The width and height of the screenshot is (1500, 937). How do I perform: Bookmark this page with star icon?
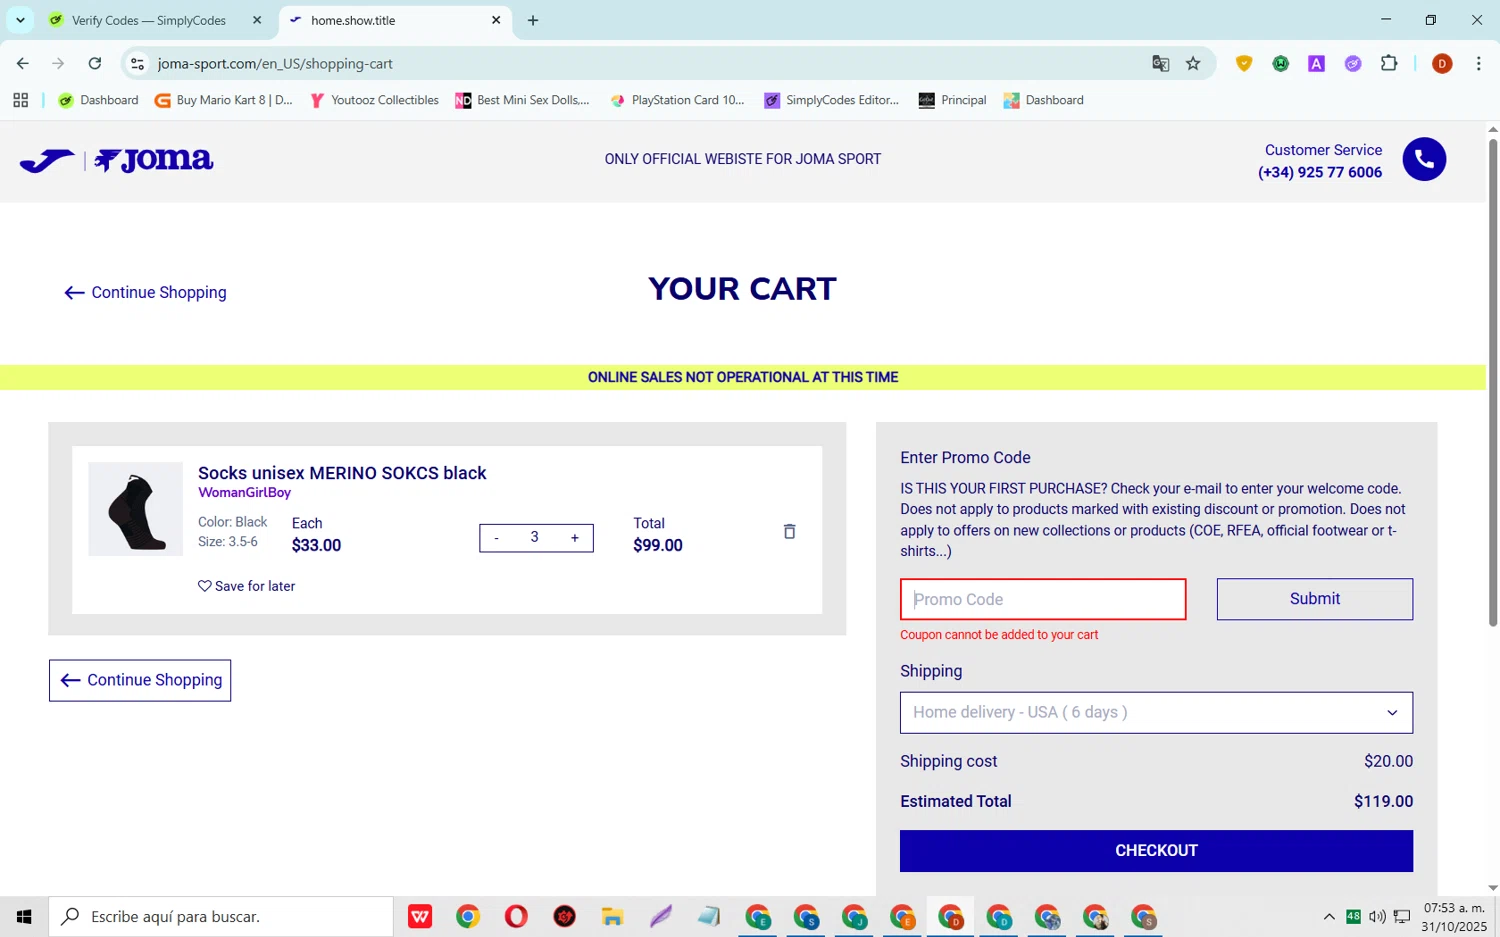[x=1193, y=63]
